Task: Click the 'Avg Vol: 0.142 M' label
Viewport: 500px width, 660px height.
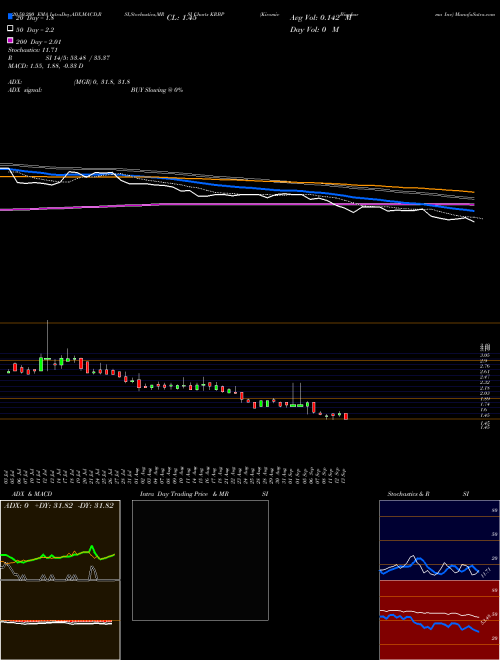Action: (x=321, y=18)
